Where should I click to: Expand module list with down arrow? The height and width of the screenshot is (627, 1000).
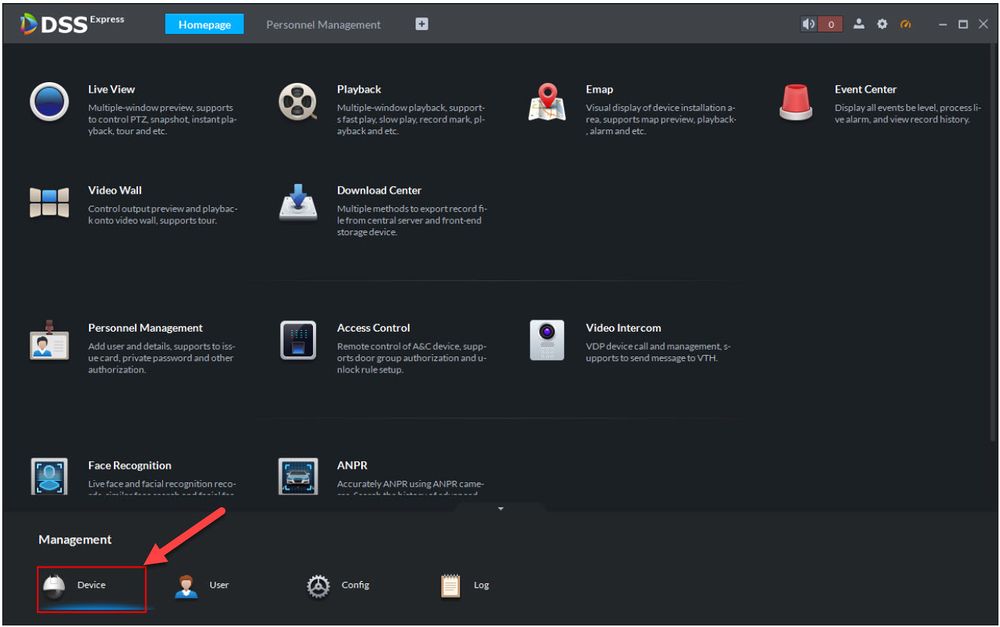click(x=501, y=508)
